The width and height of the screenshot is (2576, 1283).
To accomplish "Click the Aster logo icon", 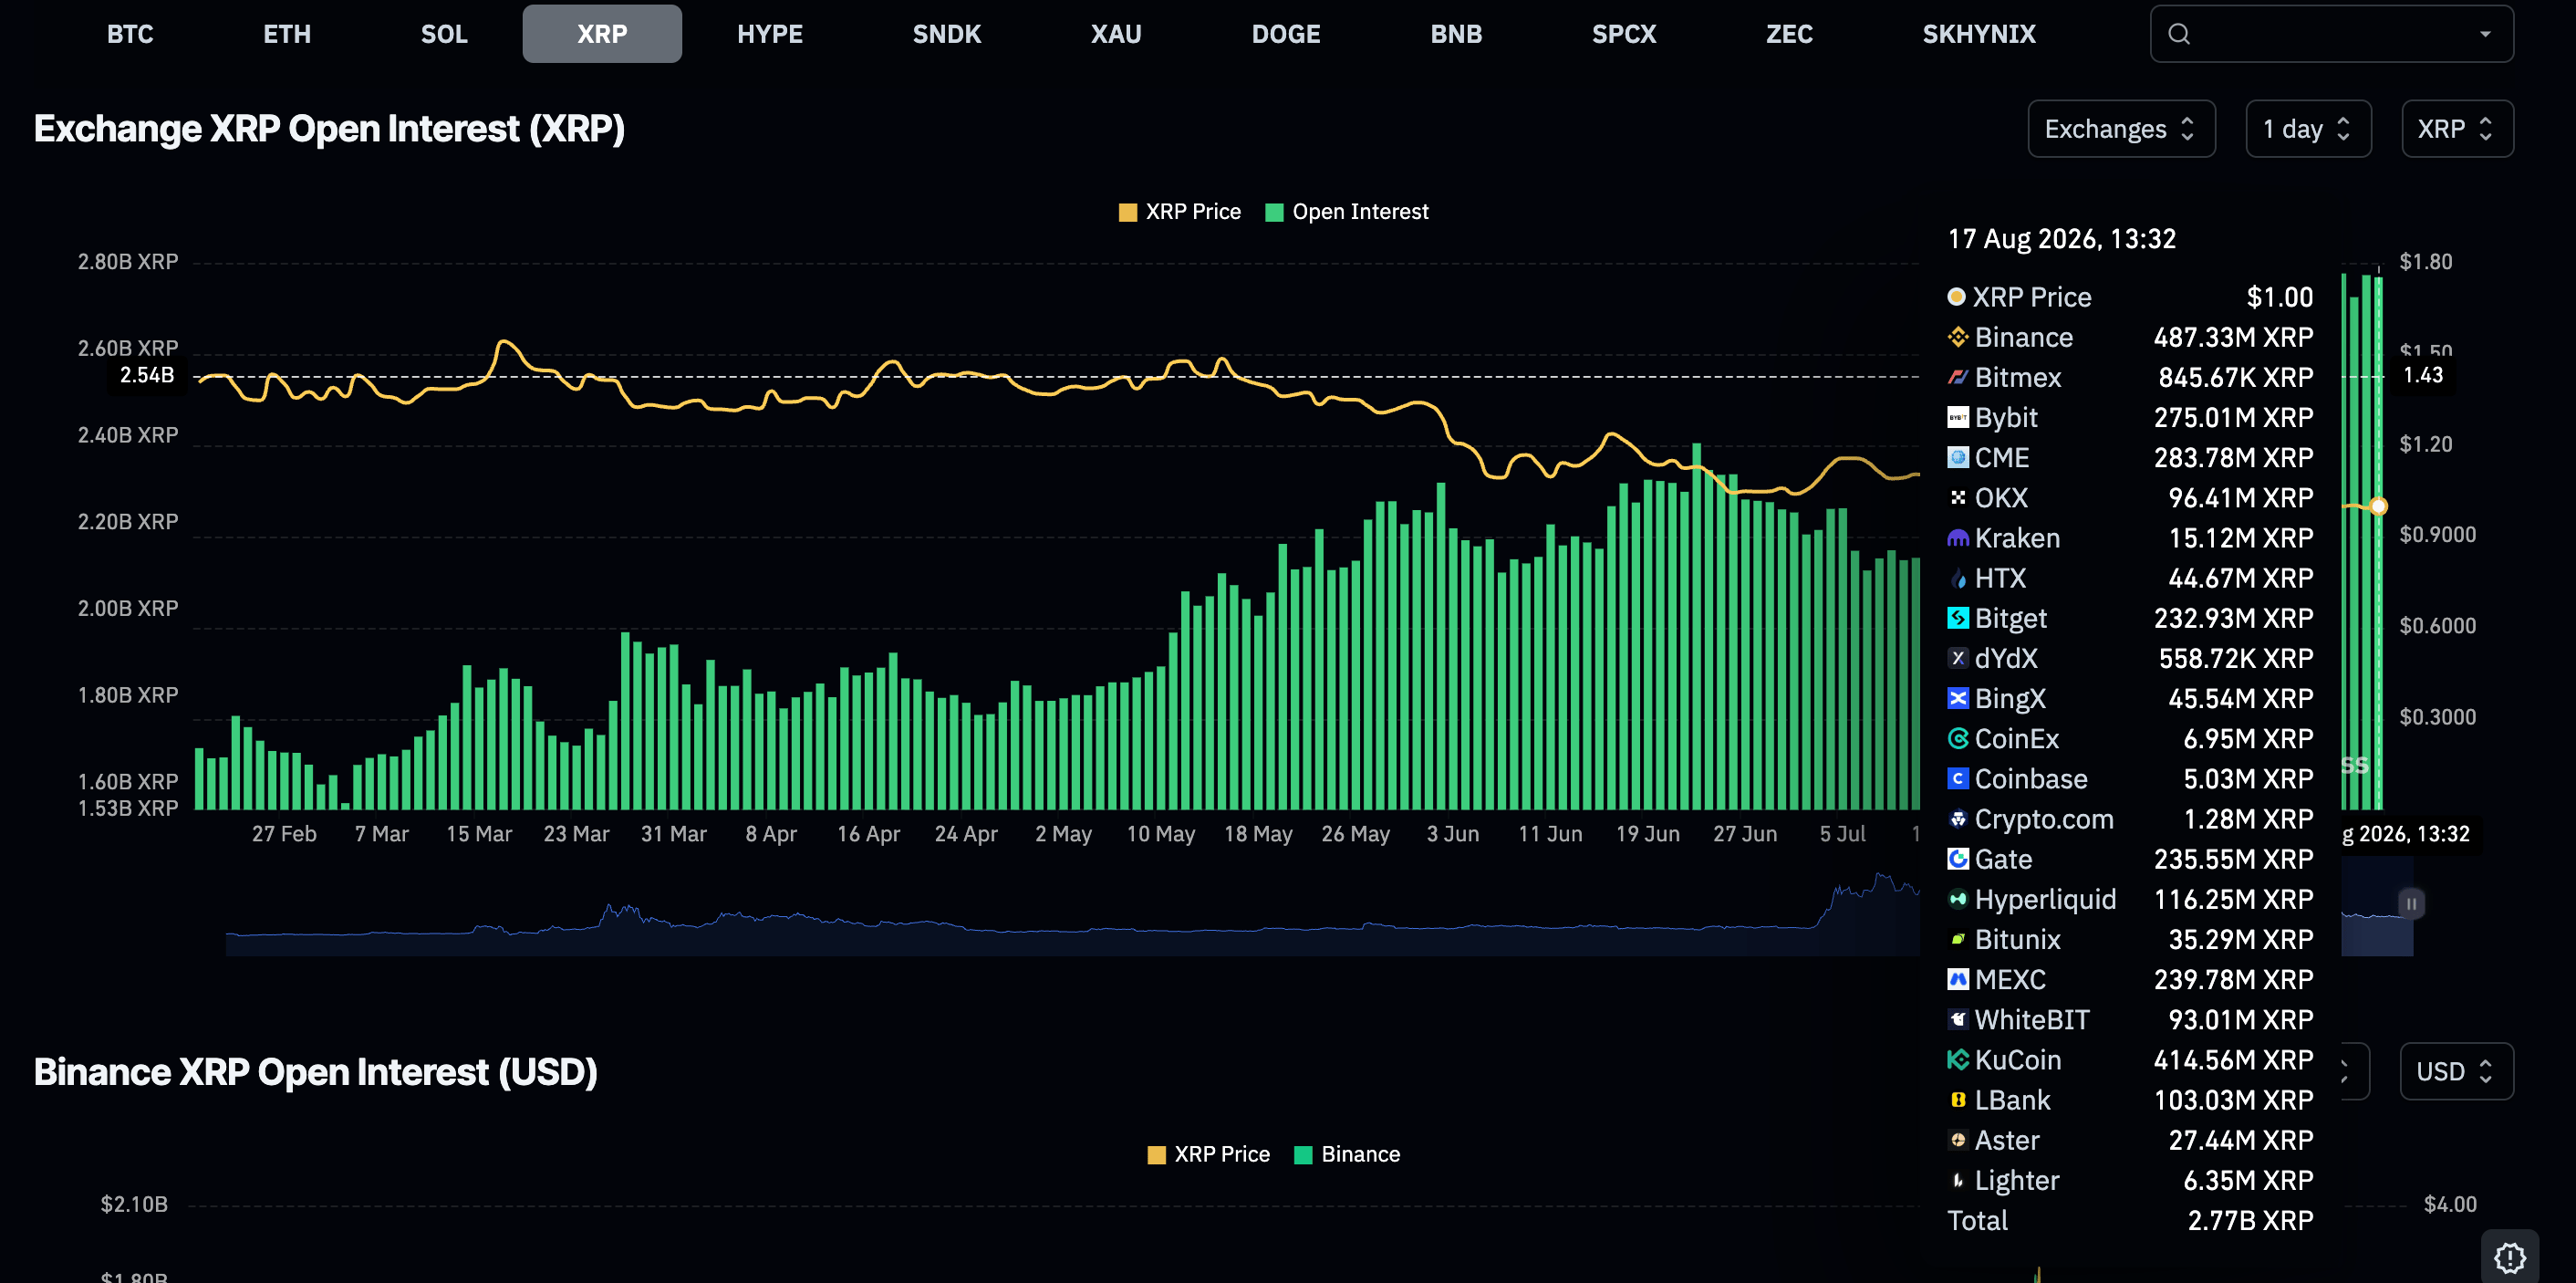I will click(x=1958, y=1140).
